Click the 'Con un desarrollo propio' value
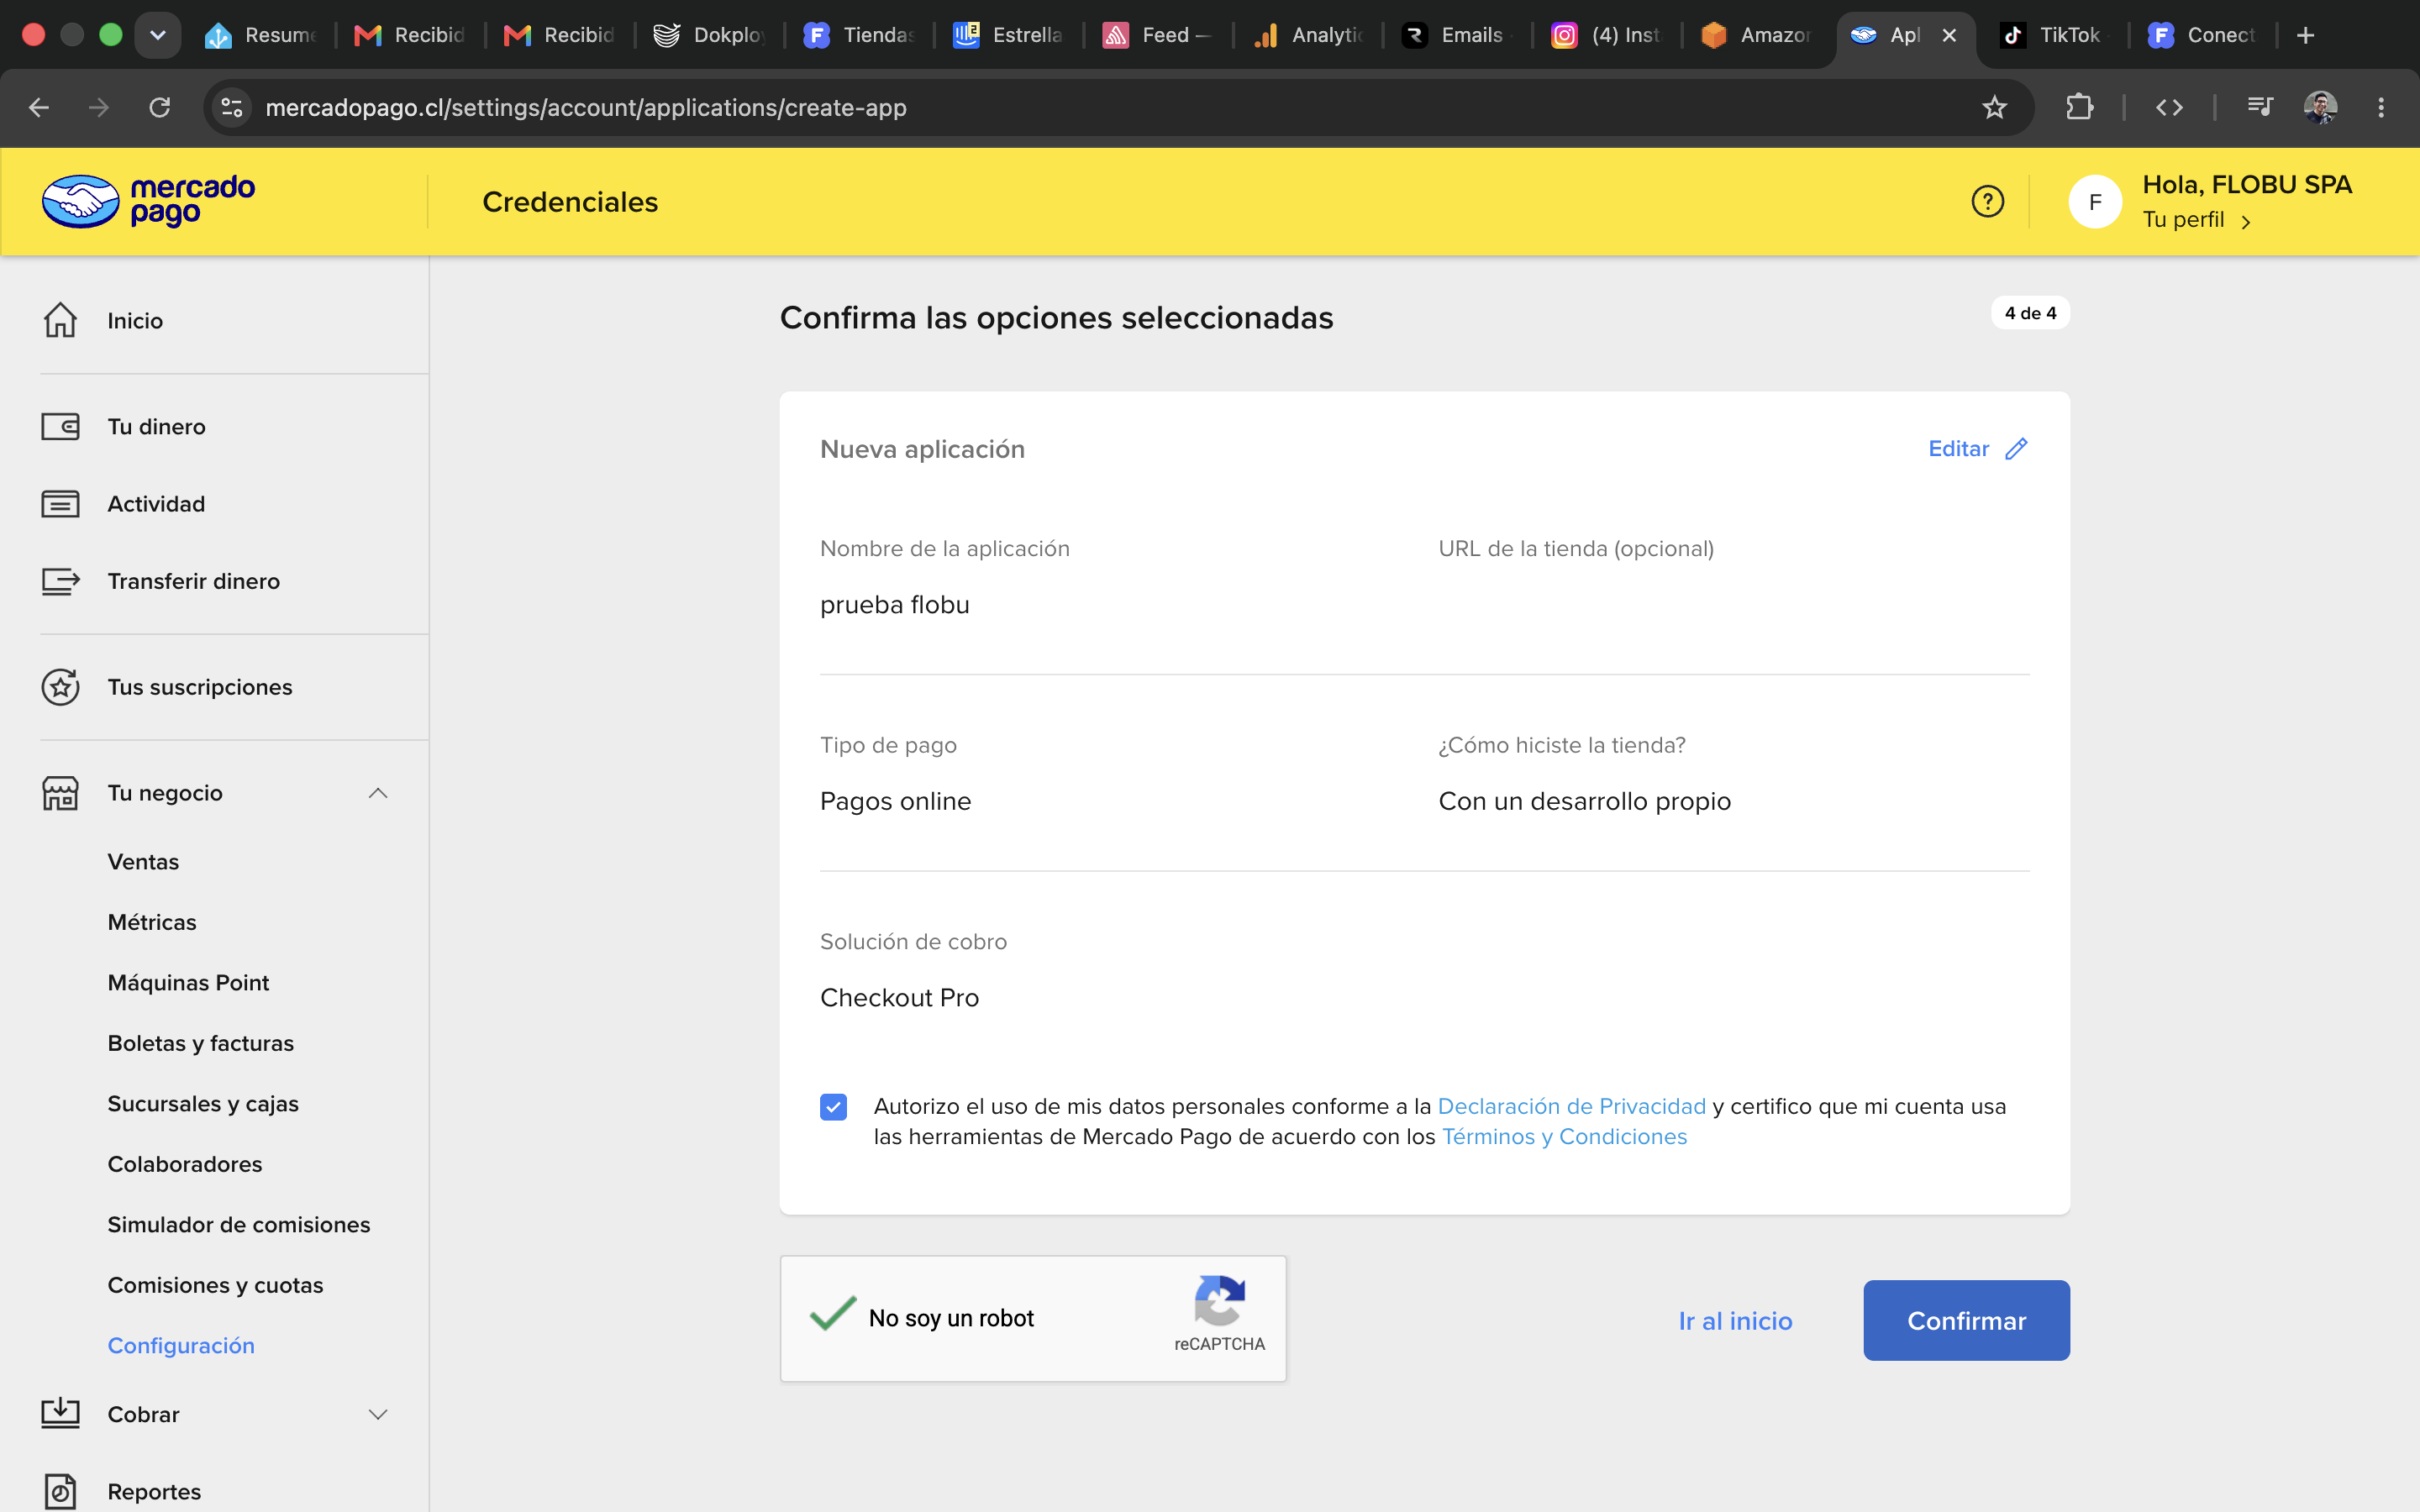 point(1584,801)
